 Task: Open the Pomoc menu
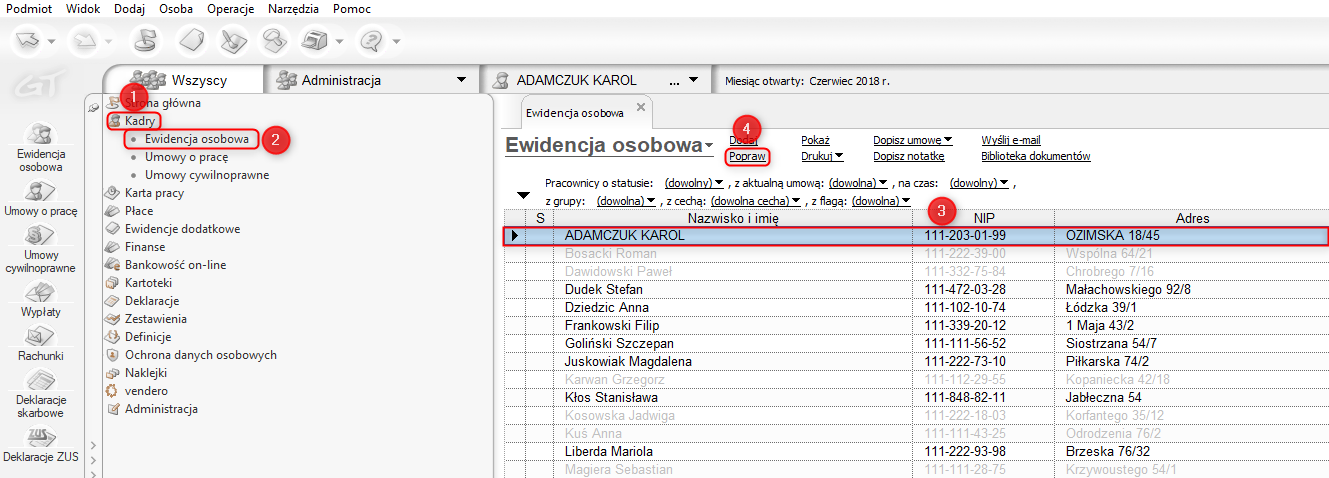pos(351,9)
